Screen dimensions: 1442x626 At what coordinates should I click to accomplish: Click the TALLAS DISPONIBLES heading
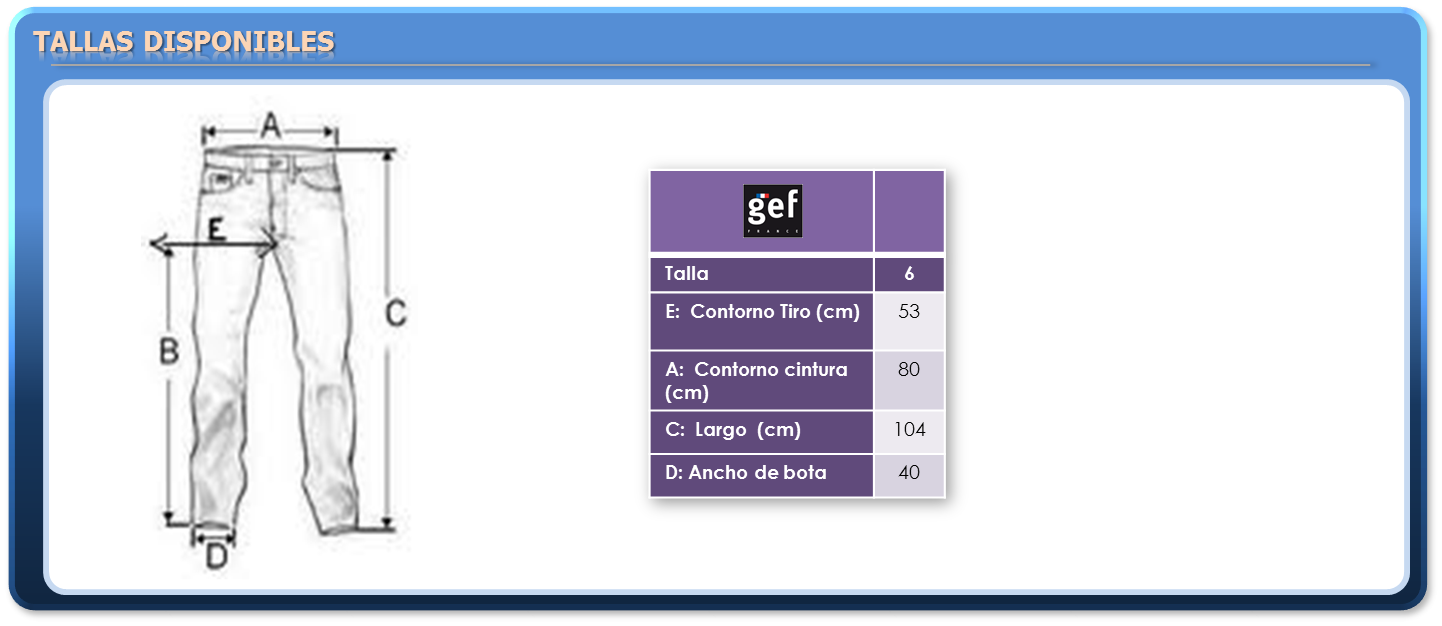(184, 42)
